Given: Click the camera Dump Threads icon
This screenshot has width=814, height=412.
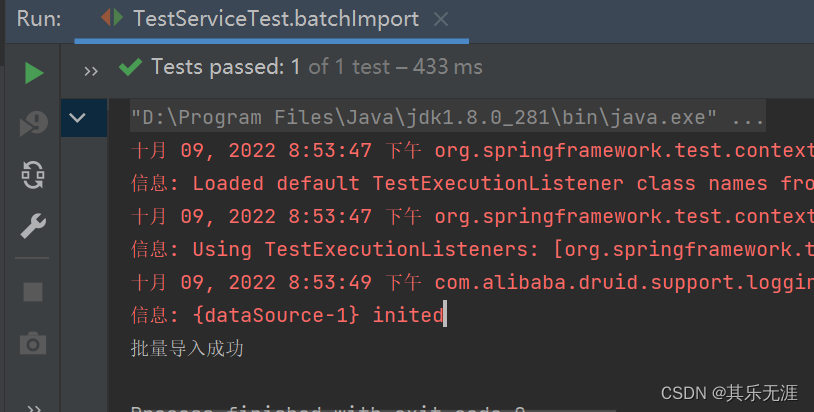Looking at the screenshot, I should 34,344.
